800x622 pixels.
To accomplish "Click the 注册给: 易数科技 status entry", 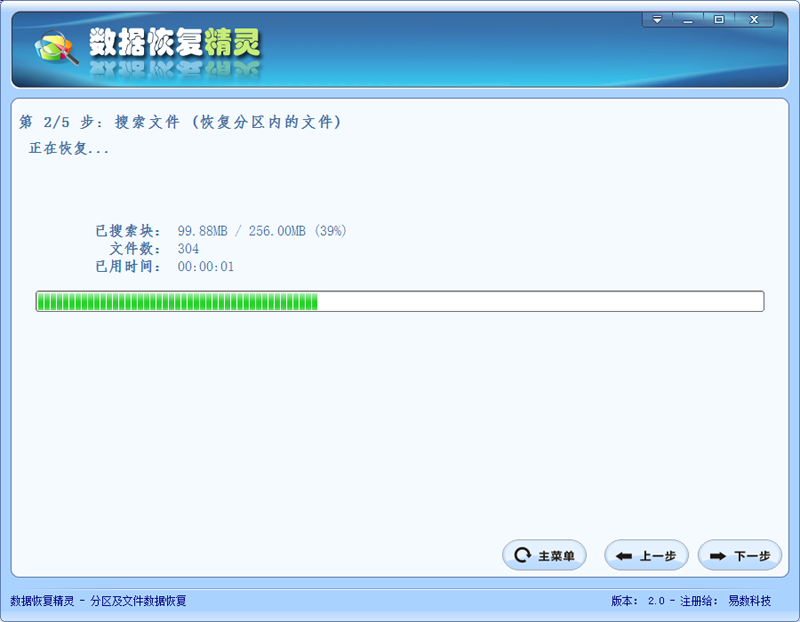I will [x=726, y=601].
